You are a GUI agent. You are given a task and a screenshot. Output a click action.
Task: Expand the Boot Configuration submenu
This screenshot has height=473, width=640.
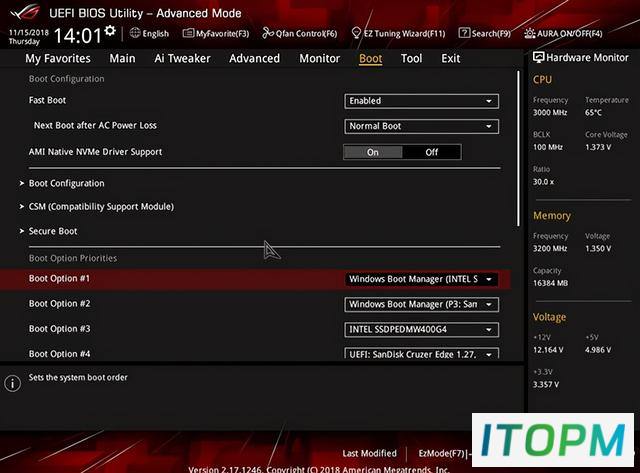coord(62,184)
